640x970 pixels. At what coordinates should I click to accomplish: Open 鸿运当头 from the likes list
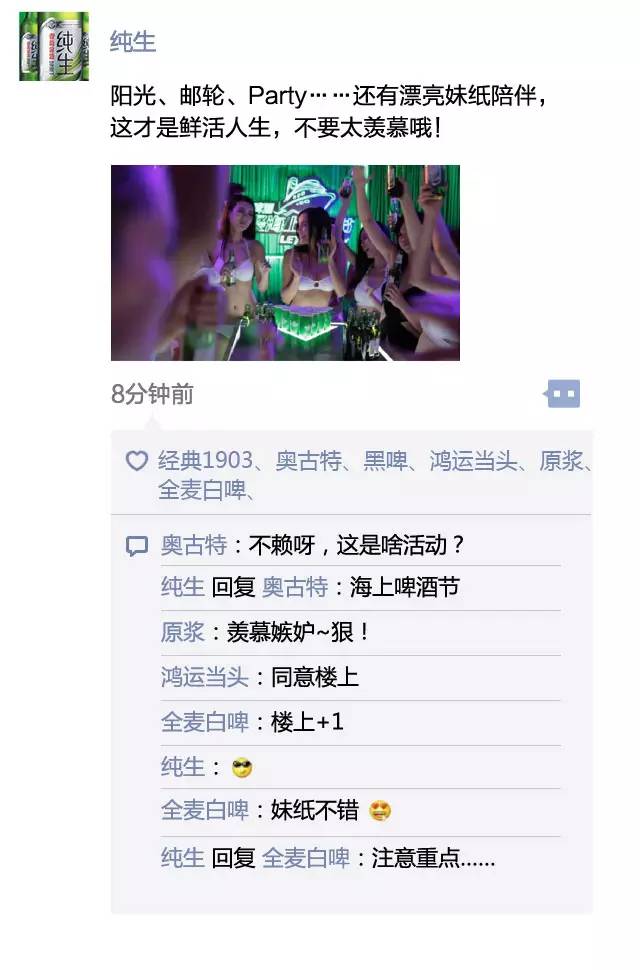click(x=473, y=461)
